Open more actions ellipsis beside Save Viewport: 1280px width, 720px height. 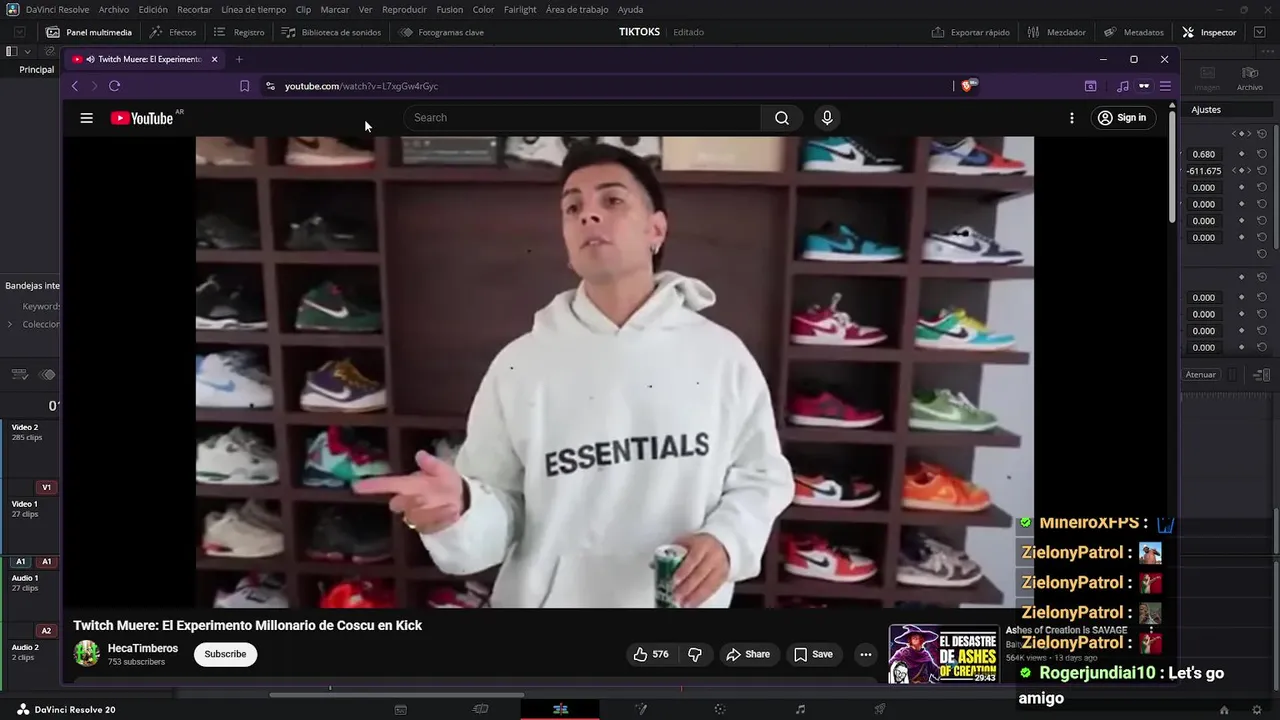click(866, 654)
